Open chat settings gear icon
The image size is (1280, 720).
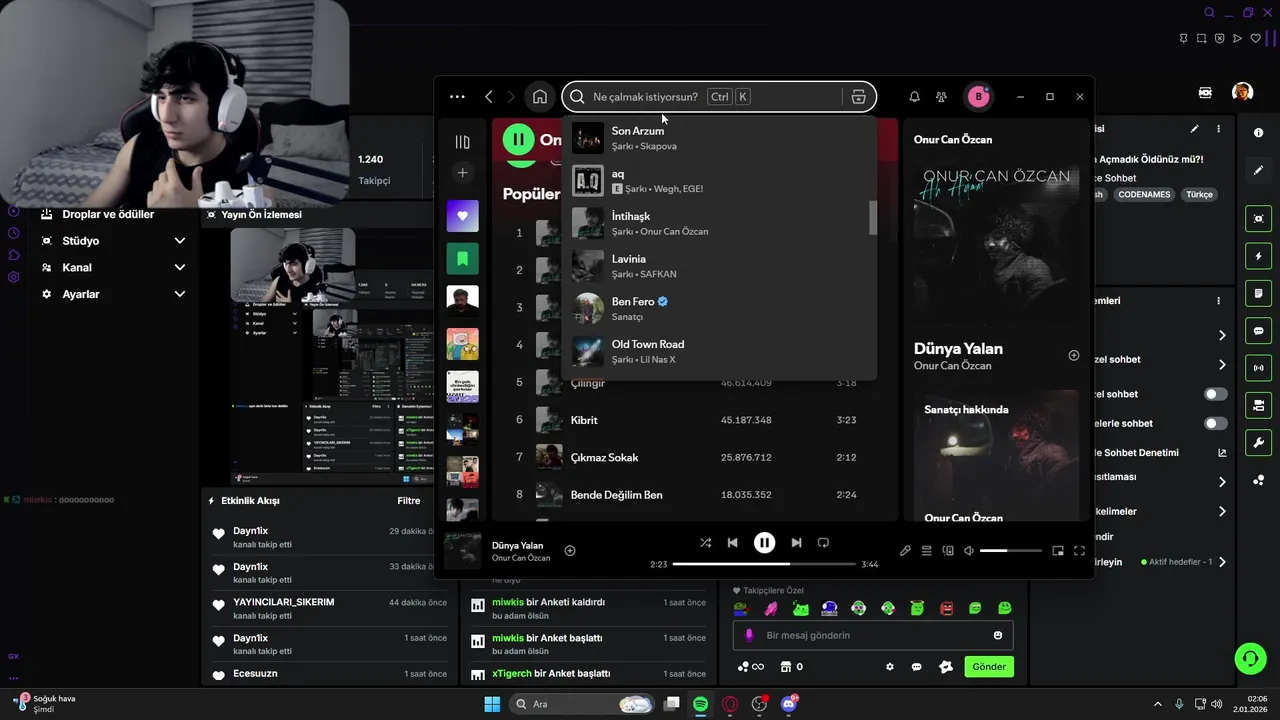pyautogui.click(x=890, y=667)
